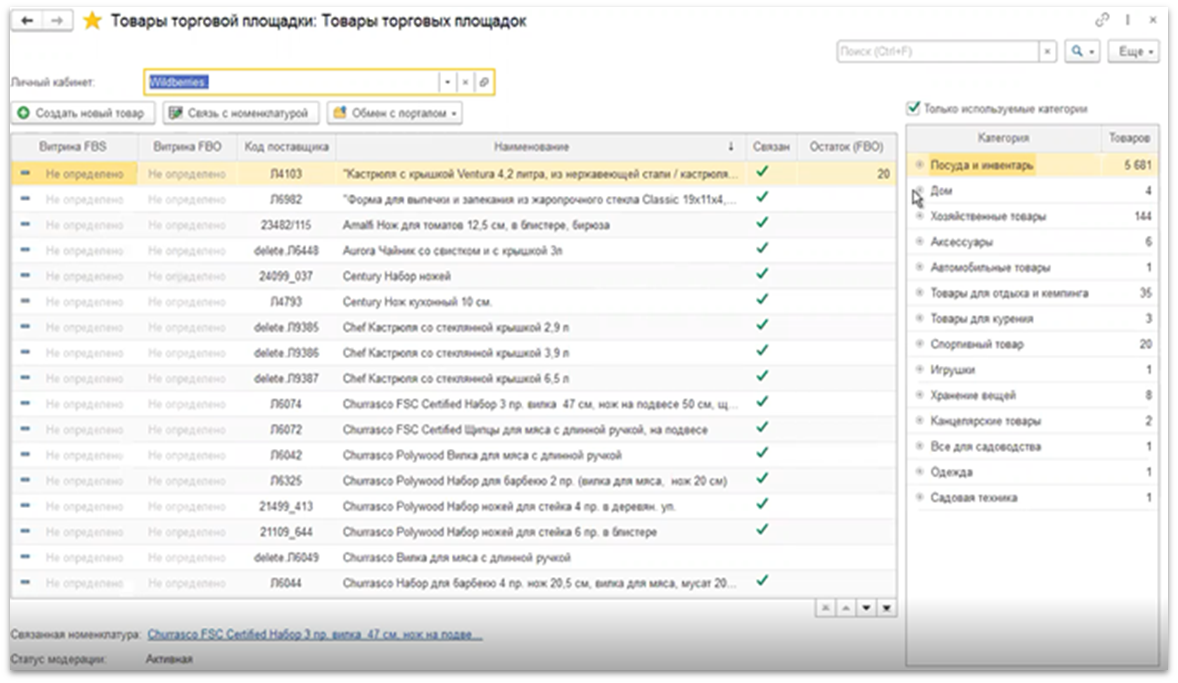
Task: Expand the Спортивный товар category
Action: coord(919,344)
